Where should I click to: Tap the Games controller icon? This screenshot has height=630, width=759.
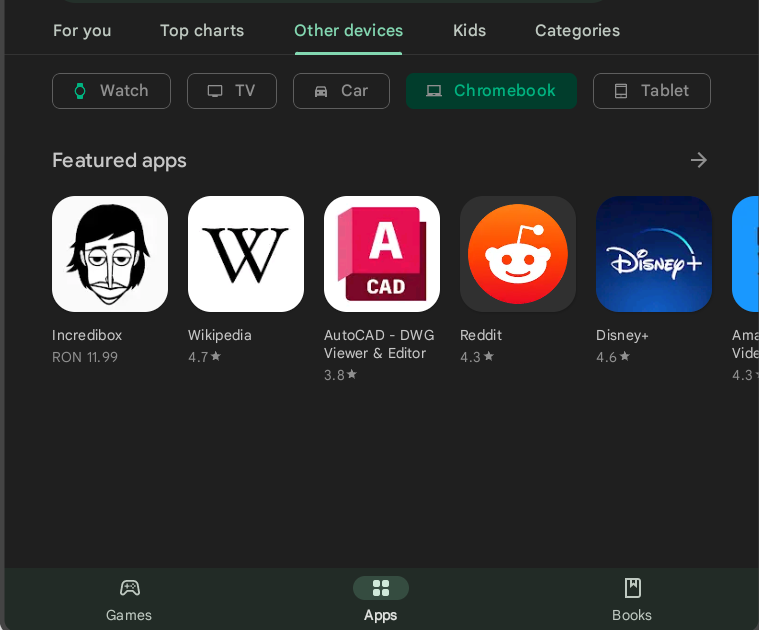pyautogui.click(x=129, y=588)
